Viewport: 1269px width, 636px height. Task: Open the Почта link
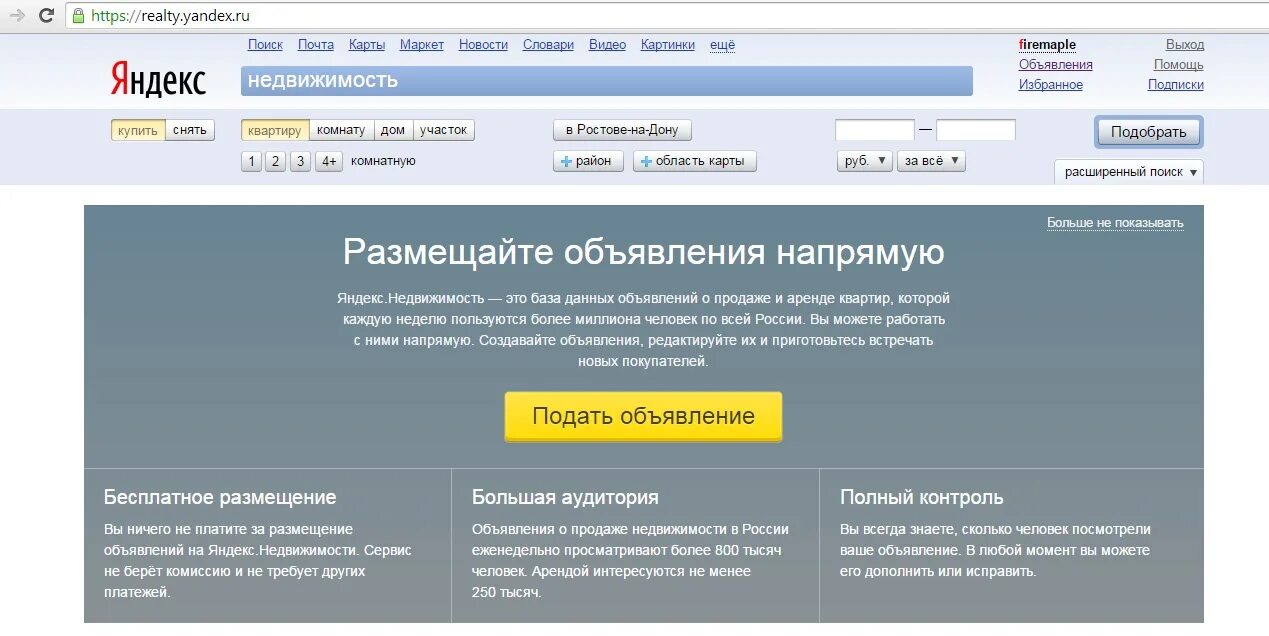[x=316, y=45]
